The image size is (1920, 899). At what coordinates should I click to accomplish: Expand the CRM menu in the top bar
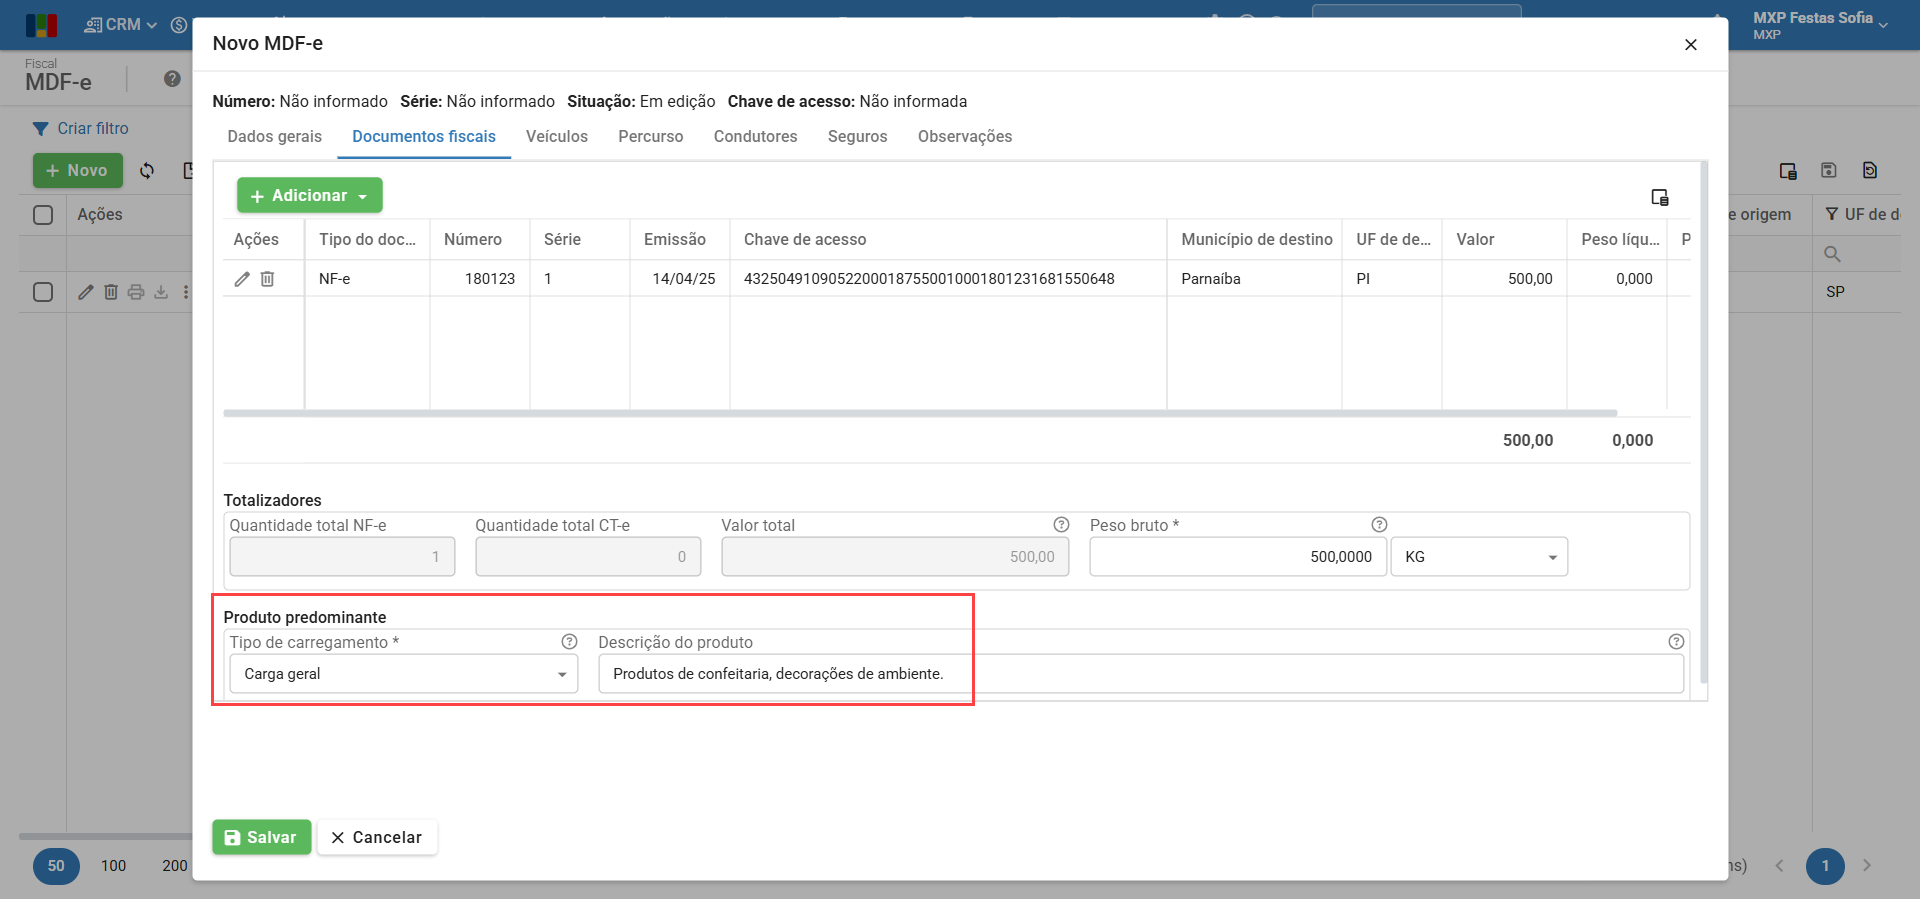(121, 25)
